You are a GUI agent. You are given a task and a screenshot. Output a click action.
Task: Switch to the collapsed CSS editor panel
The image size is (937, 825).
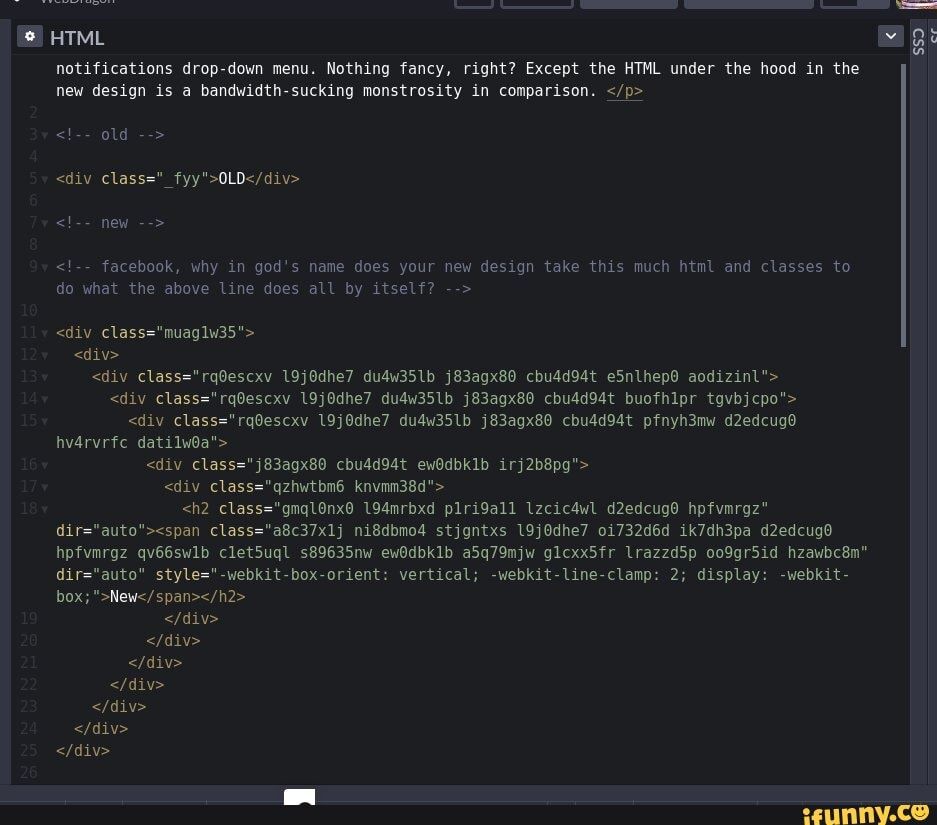[x=918, y=42]
